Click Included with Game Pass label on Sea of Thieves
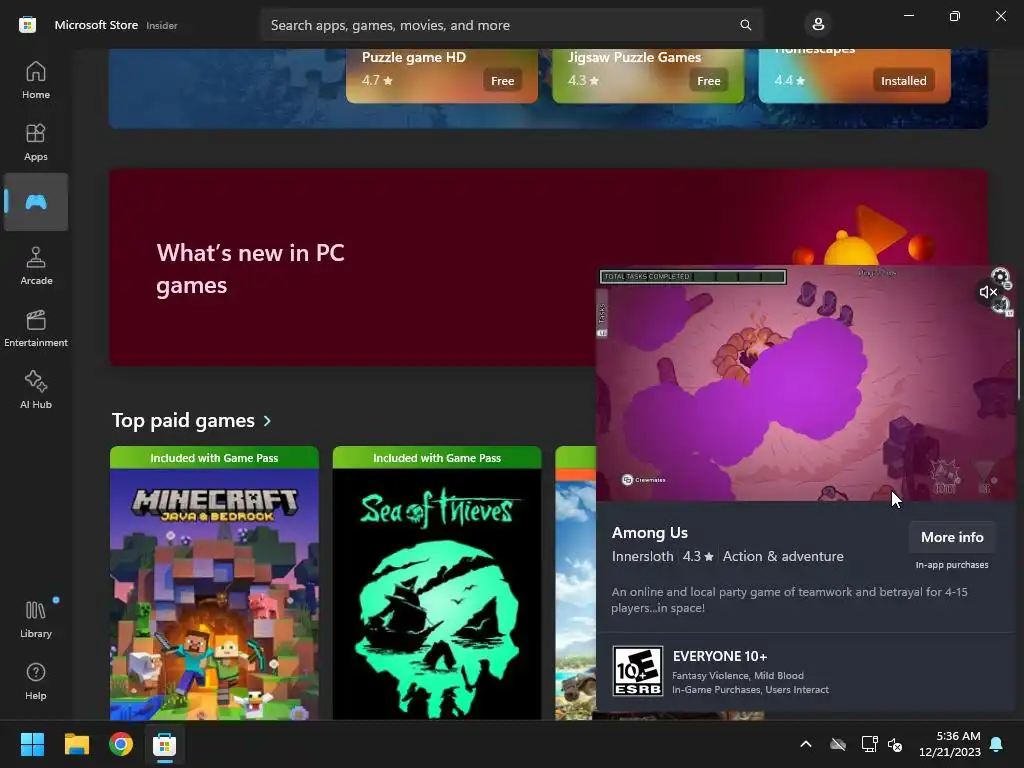Screen dimensions: 1024x768 (x=437, y=458)
